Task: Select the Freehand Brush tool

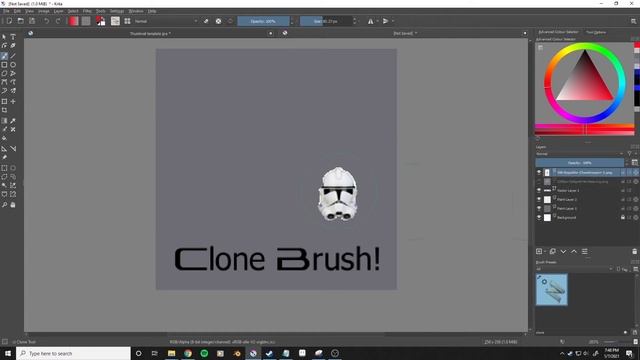Action: [4, 56]
